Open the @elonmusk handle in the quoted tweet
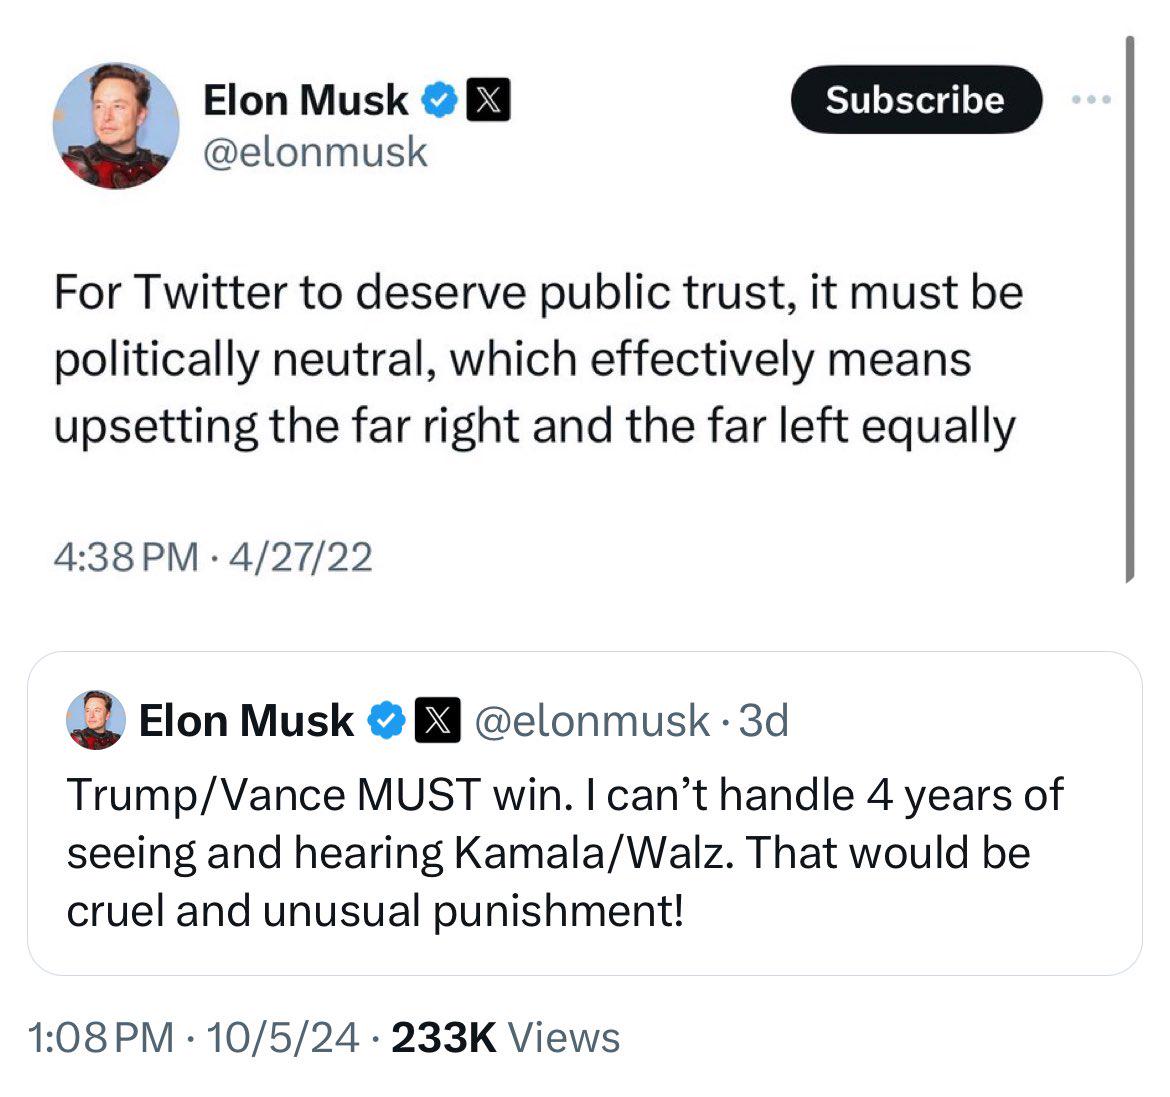 (591, 720)
